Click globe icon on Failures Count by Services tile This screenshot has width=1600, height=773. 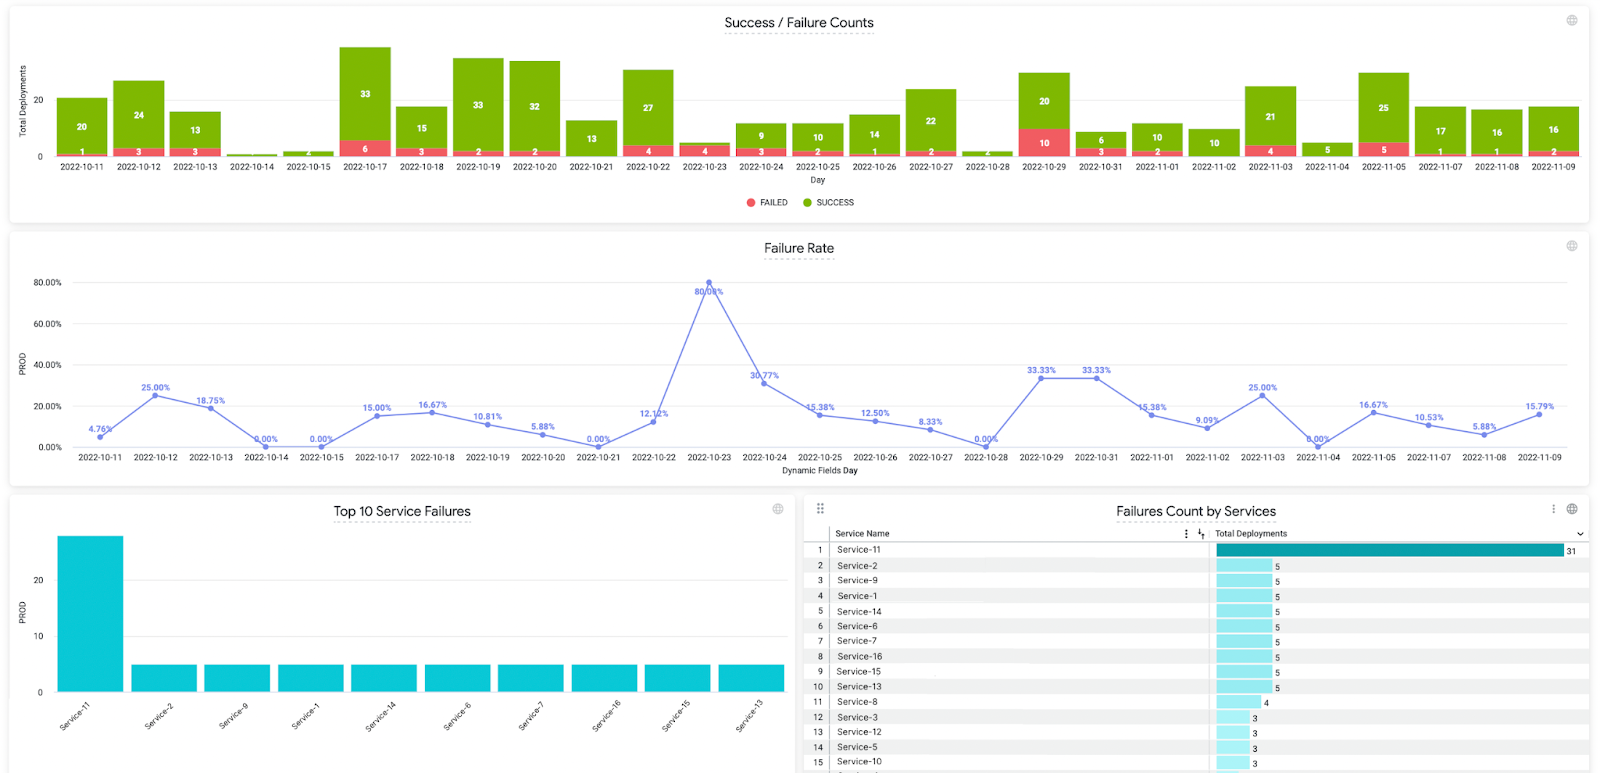(x=1572, y=509)
